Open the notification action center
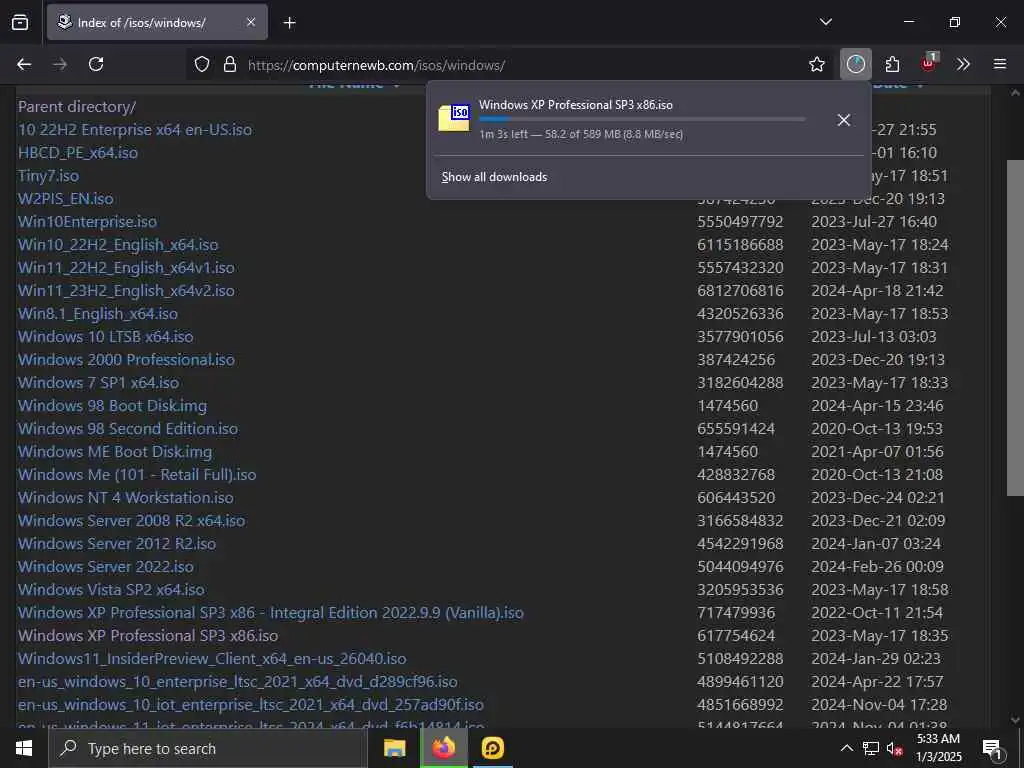This screenshot has width=1024, height=768. point(993,748)
